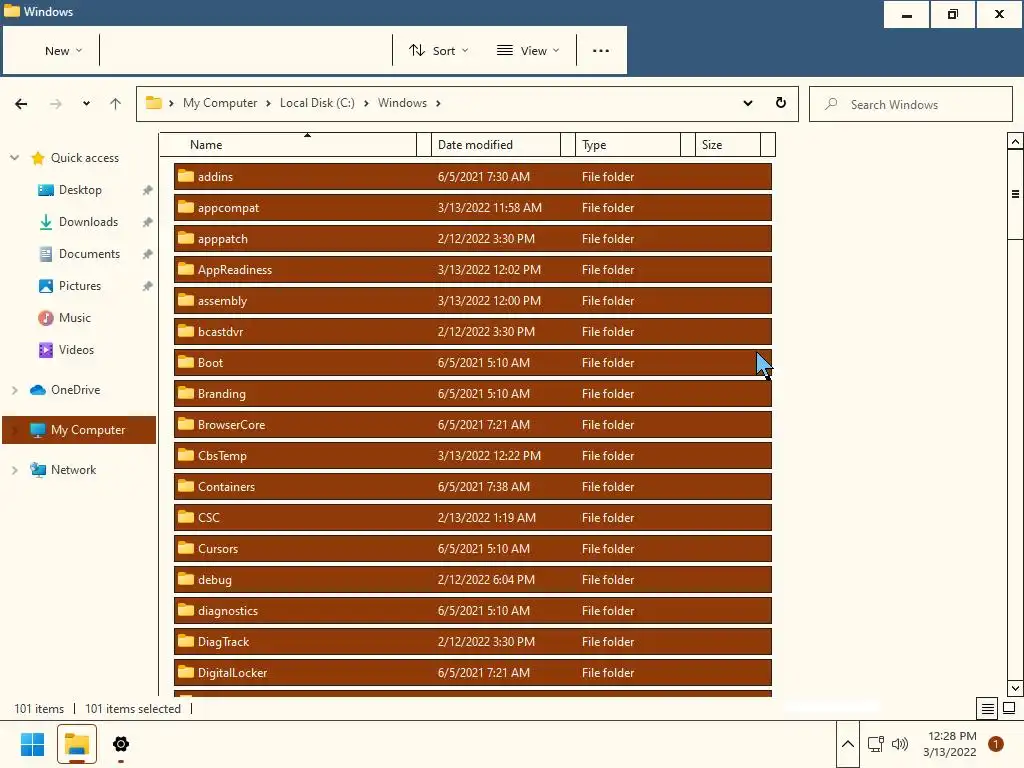This screenshot has width=1024, height=768.
Task: Select the Containers folder
Action: [x=473, y=487]
